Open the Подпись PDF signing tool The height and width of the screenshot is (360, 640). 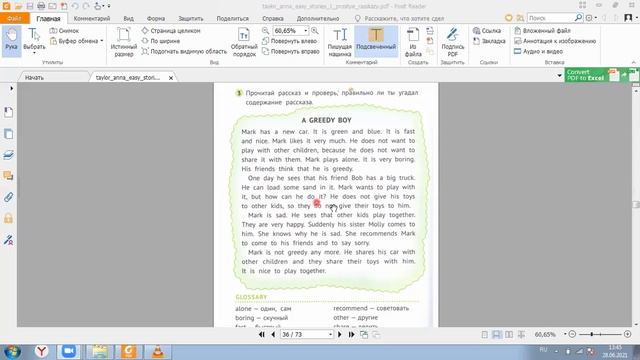[452, 42]
